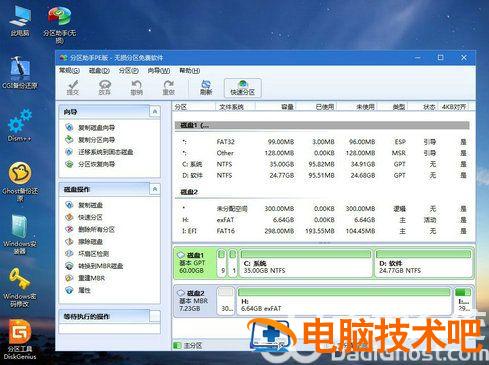The image size is (489, 365).
Task: Select the Other MSR partition row
Action: point(322,153)
